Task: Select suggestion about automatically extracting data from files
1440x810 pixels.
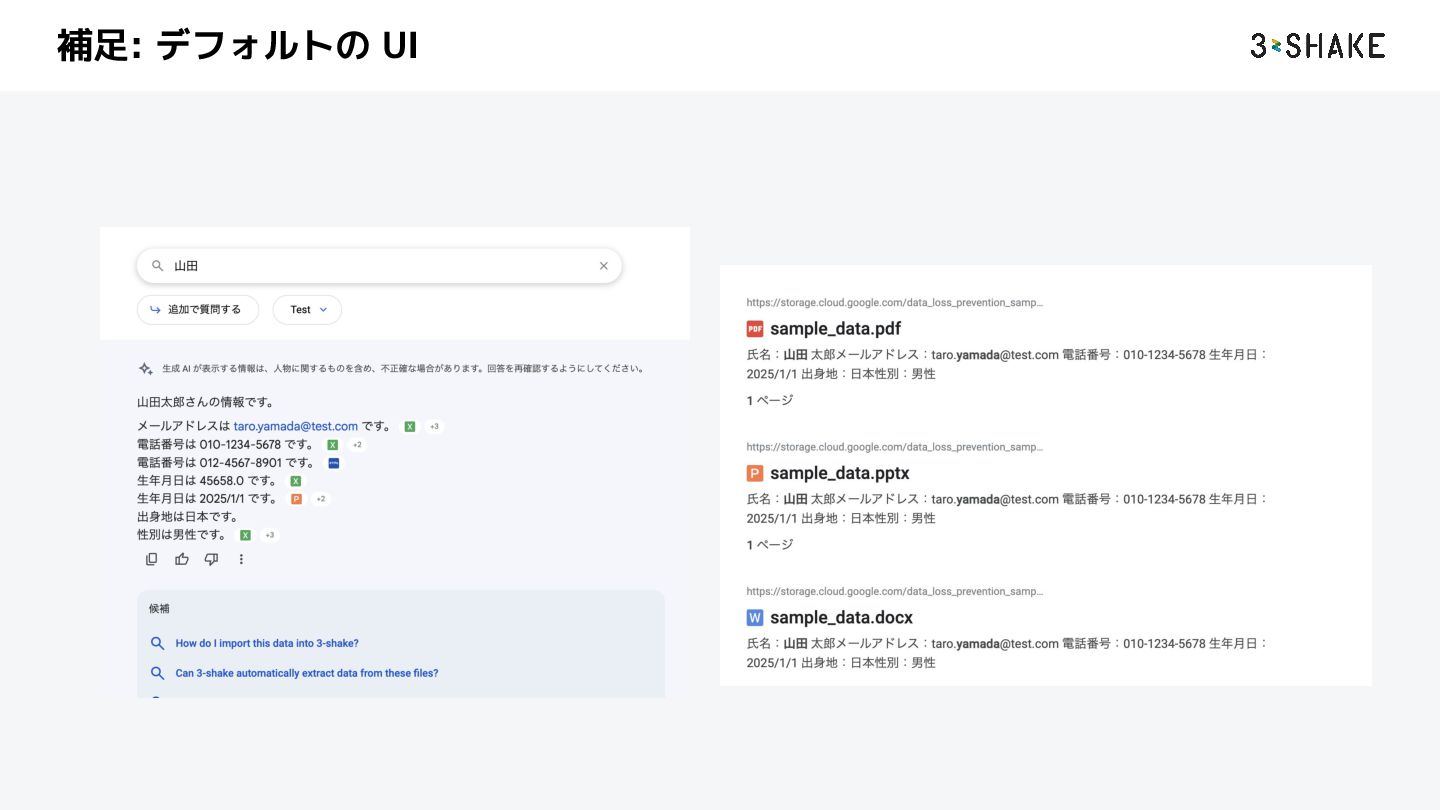Action: [306, 673]
